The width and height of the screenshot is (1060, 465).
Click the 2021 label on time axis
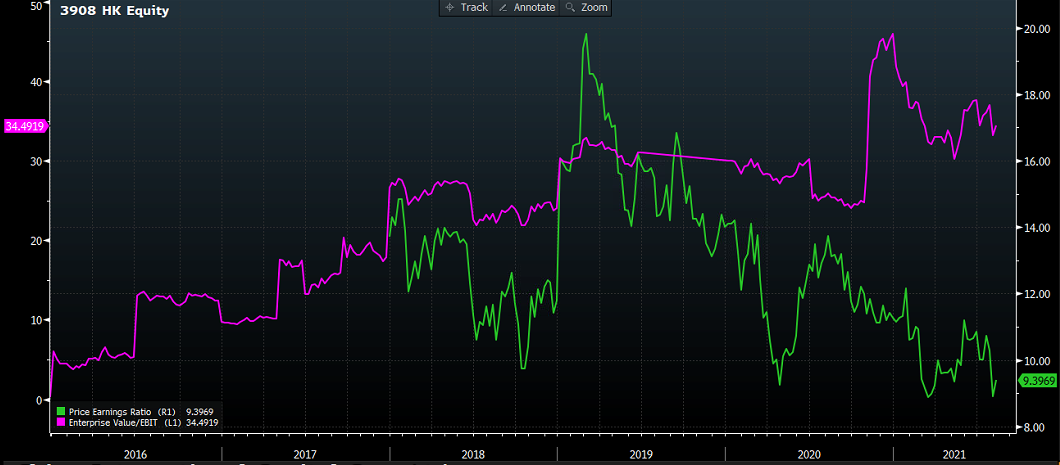click(x=957, y=453)
